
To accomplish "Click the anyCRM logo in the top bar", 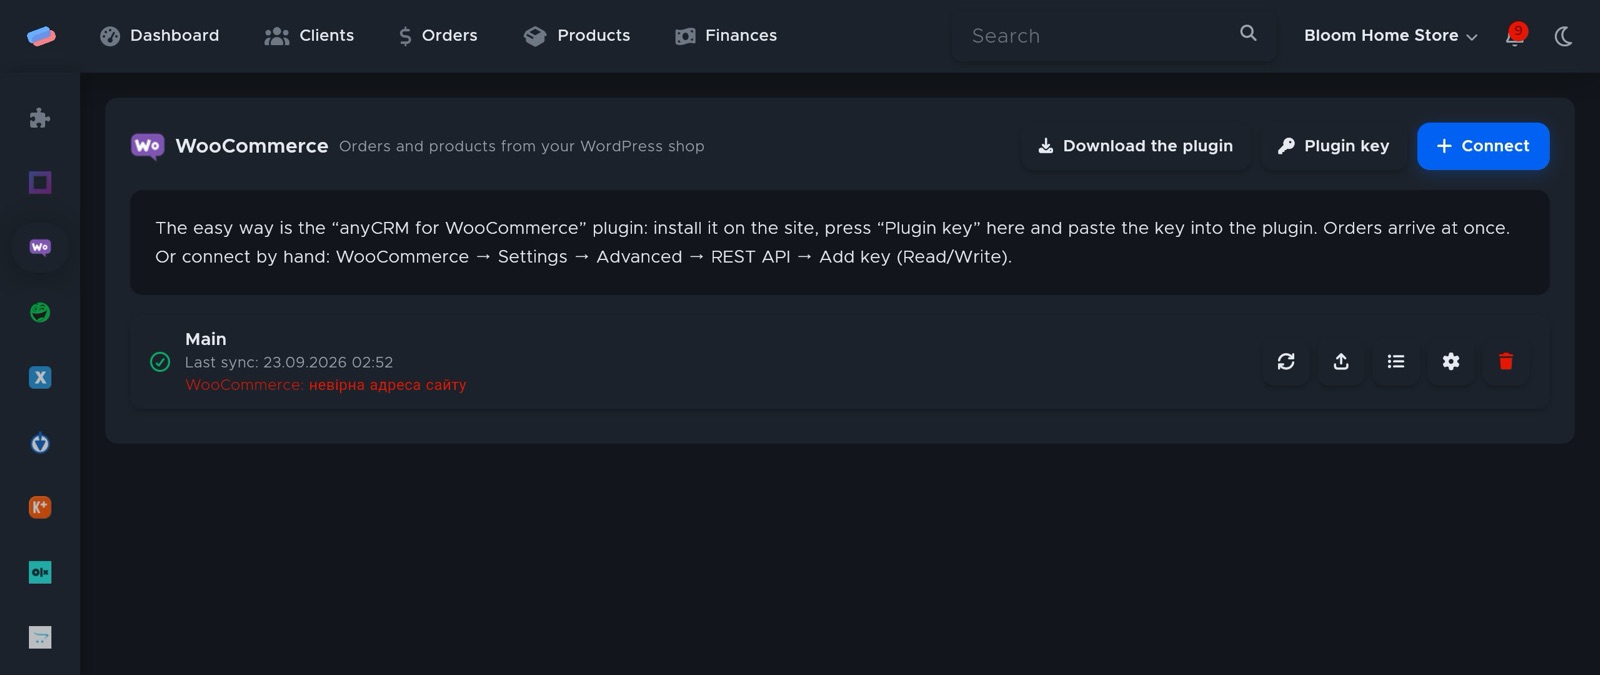I will 41,36.
